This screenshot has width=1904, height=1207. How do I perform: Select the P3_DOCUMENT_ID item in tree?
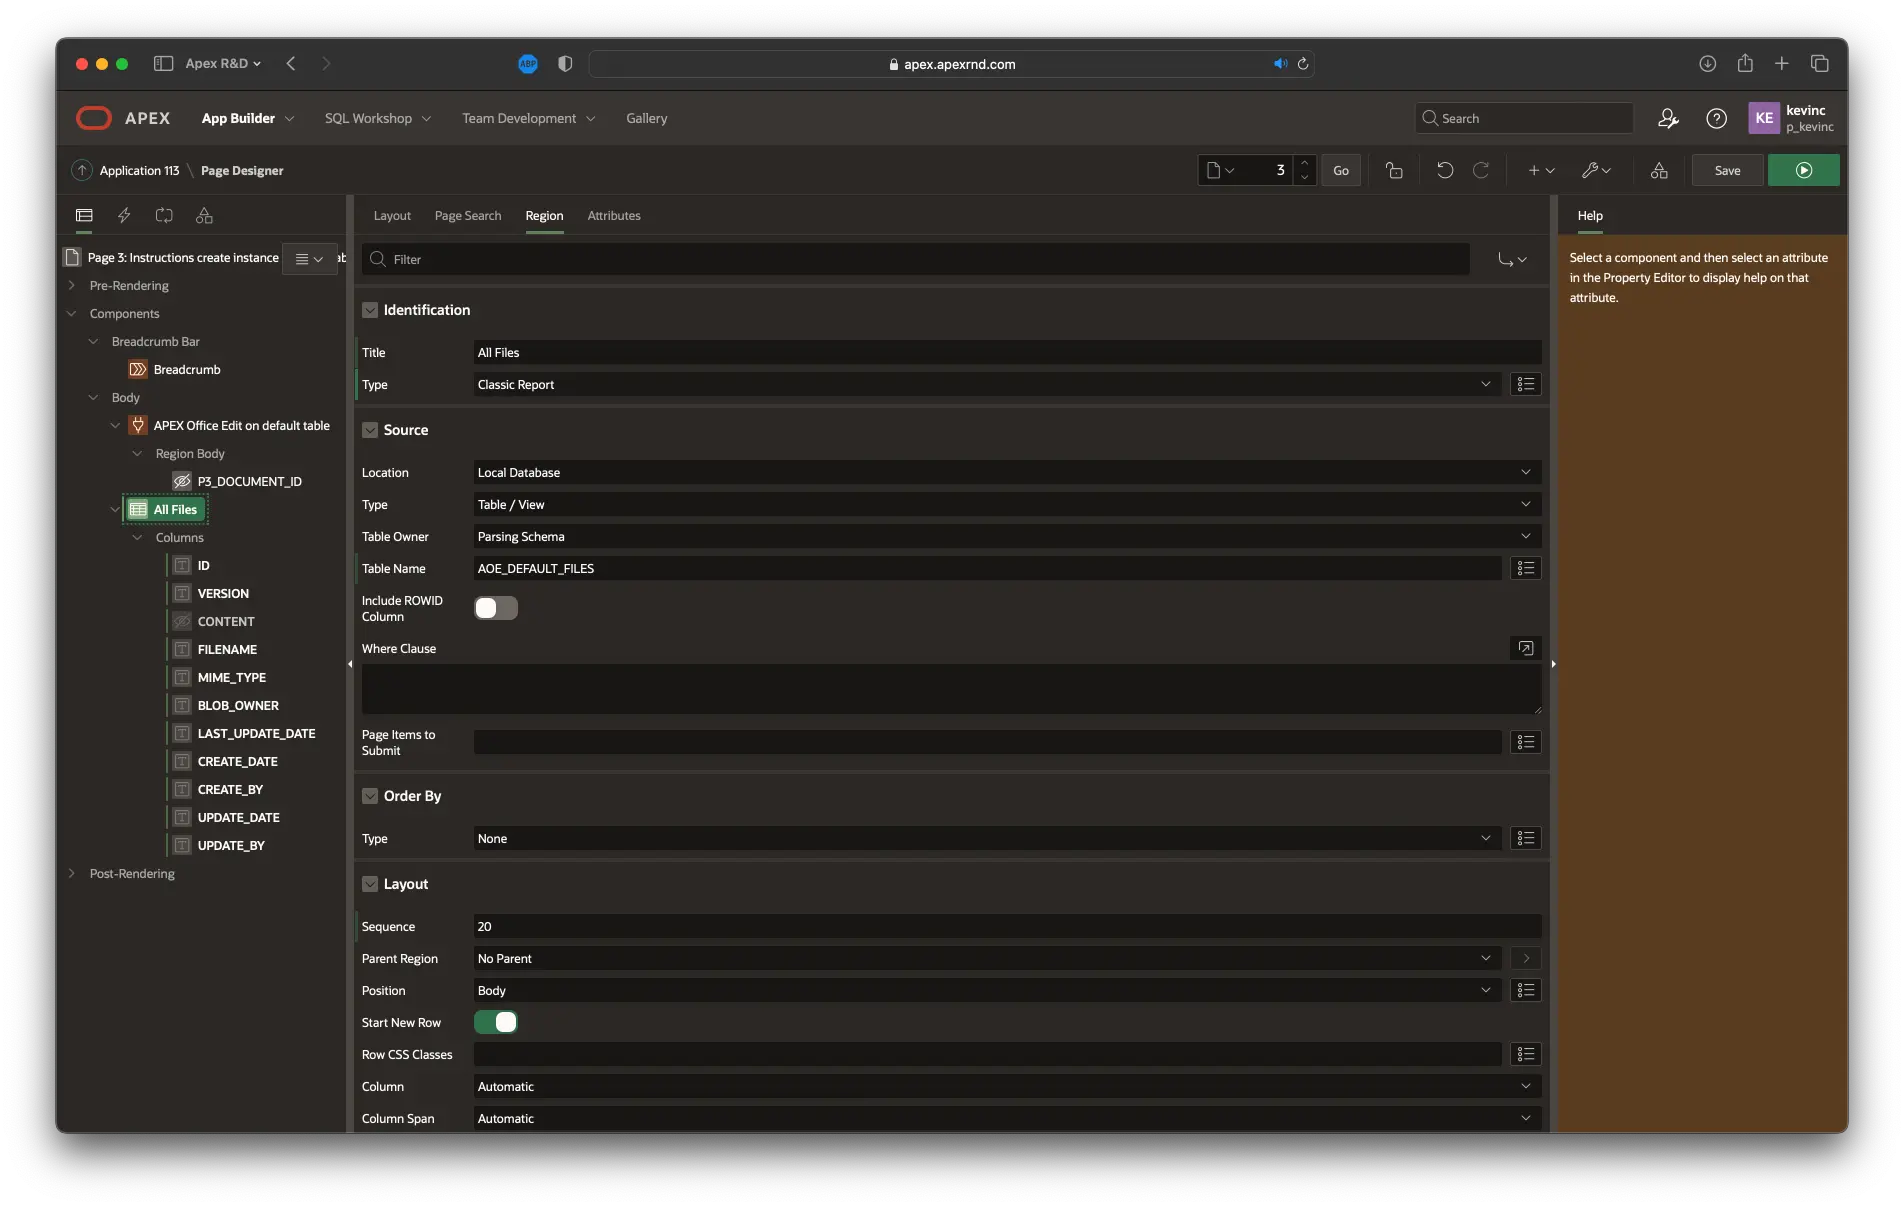click(x=249, y=481)
